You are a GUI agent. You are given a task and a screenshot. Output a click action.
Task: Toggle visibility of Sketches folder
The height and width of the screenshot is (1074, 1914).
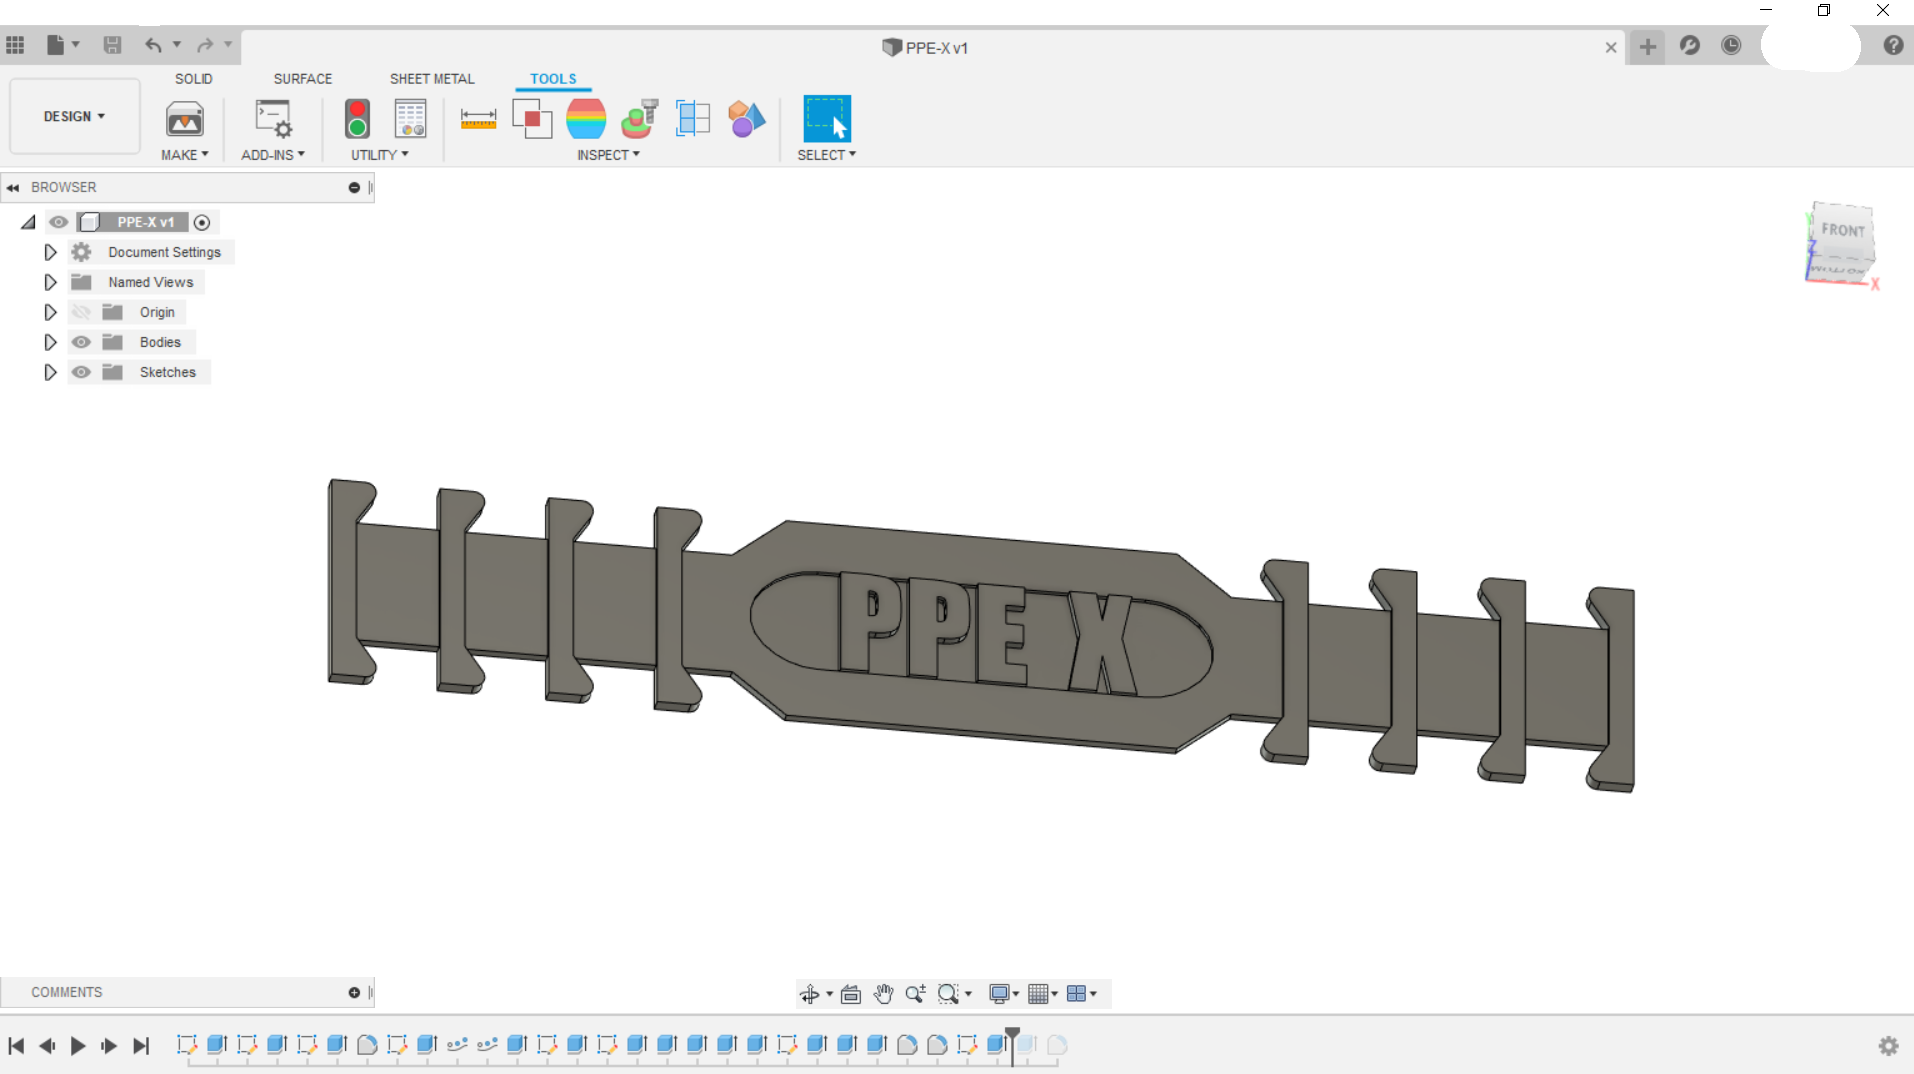click(x=81, y=372)
